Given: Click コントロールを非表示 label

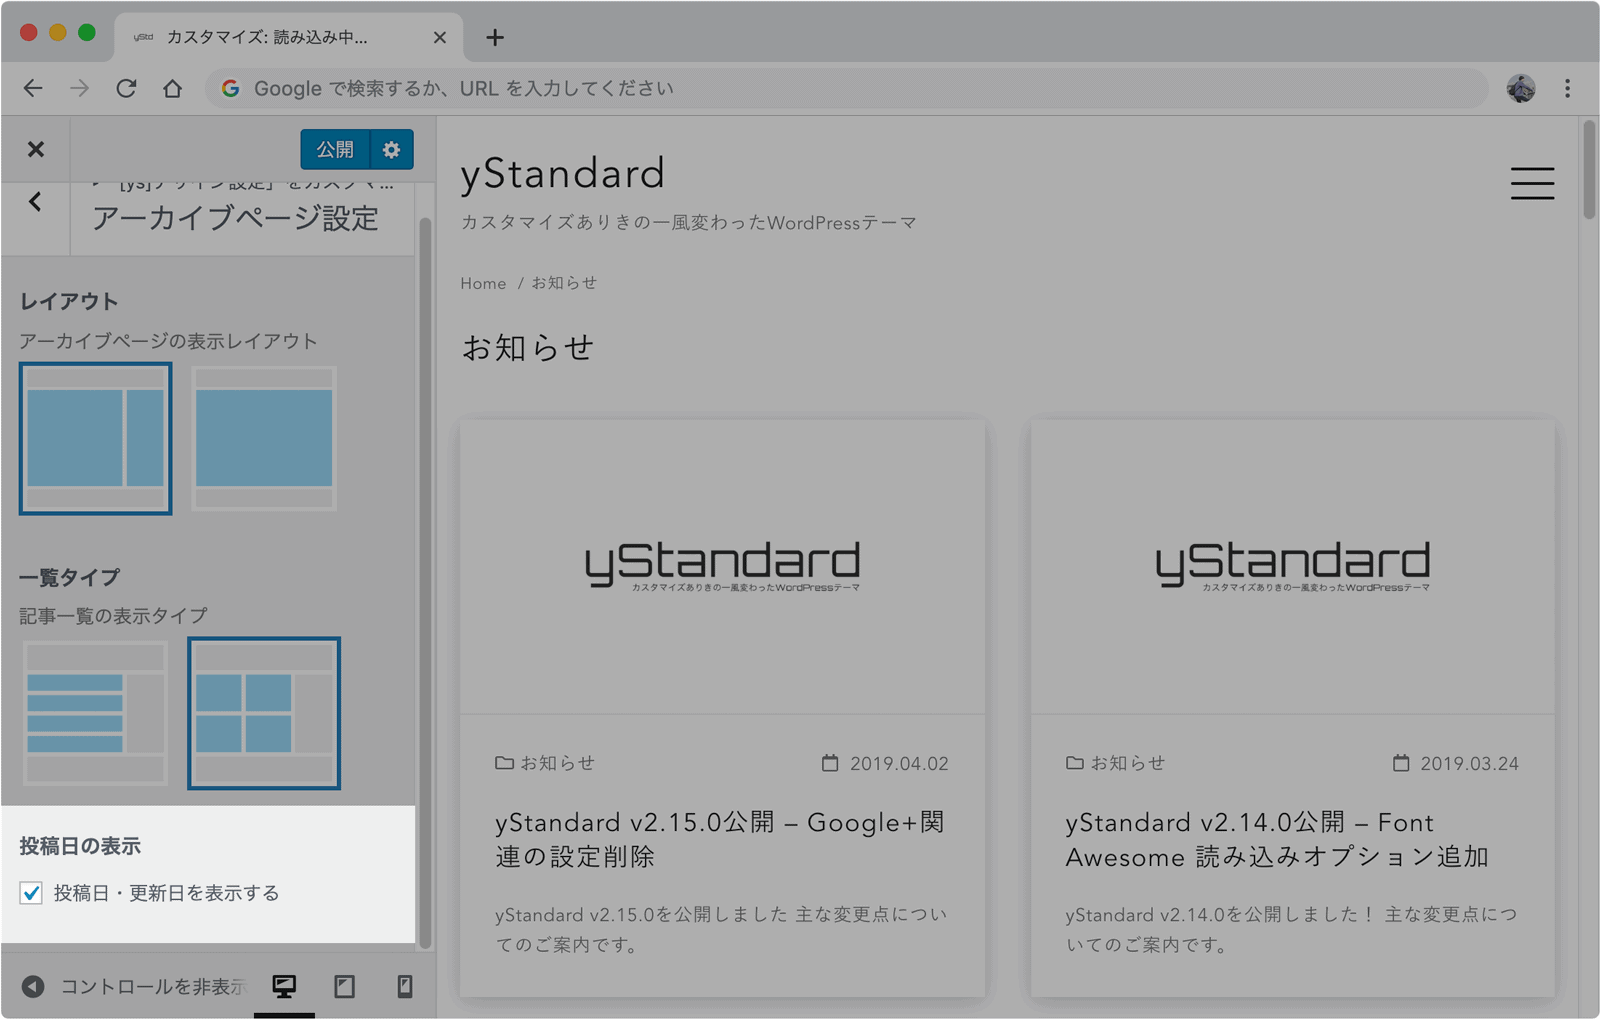Looking at the screenshot, I should (153, 987).
